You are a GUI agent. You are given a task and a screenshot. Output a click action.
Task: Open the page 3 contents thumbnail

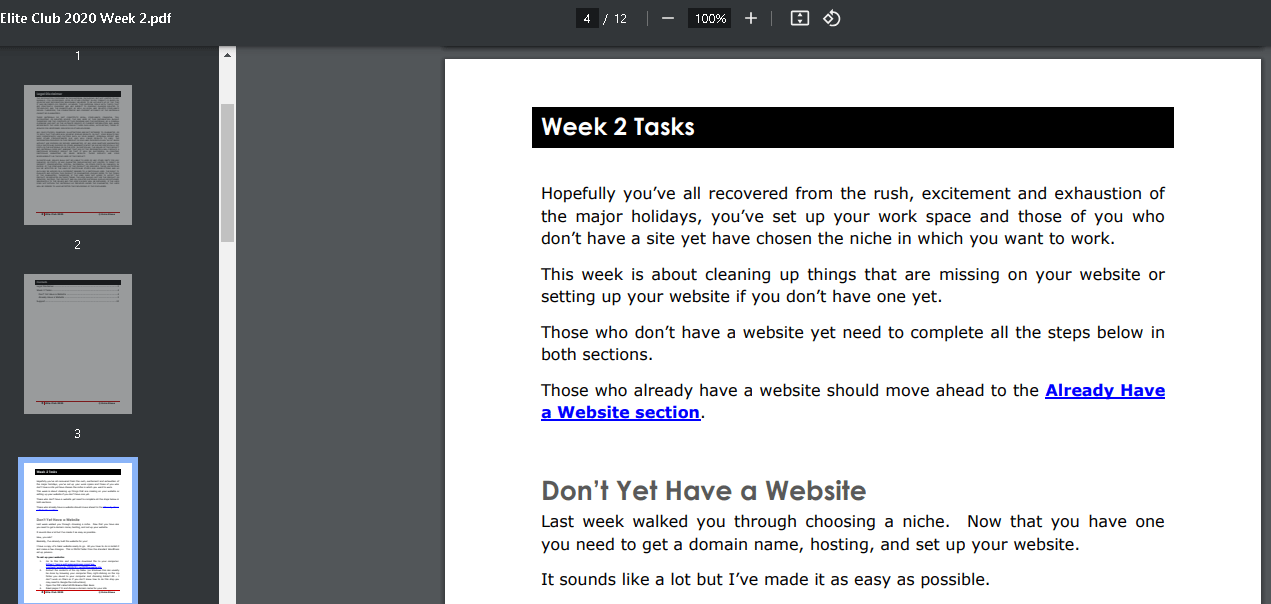click(78, 343)
